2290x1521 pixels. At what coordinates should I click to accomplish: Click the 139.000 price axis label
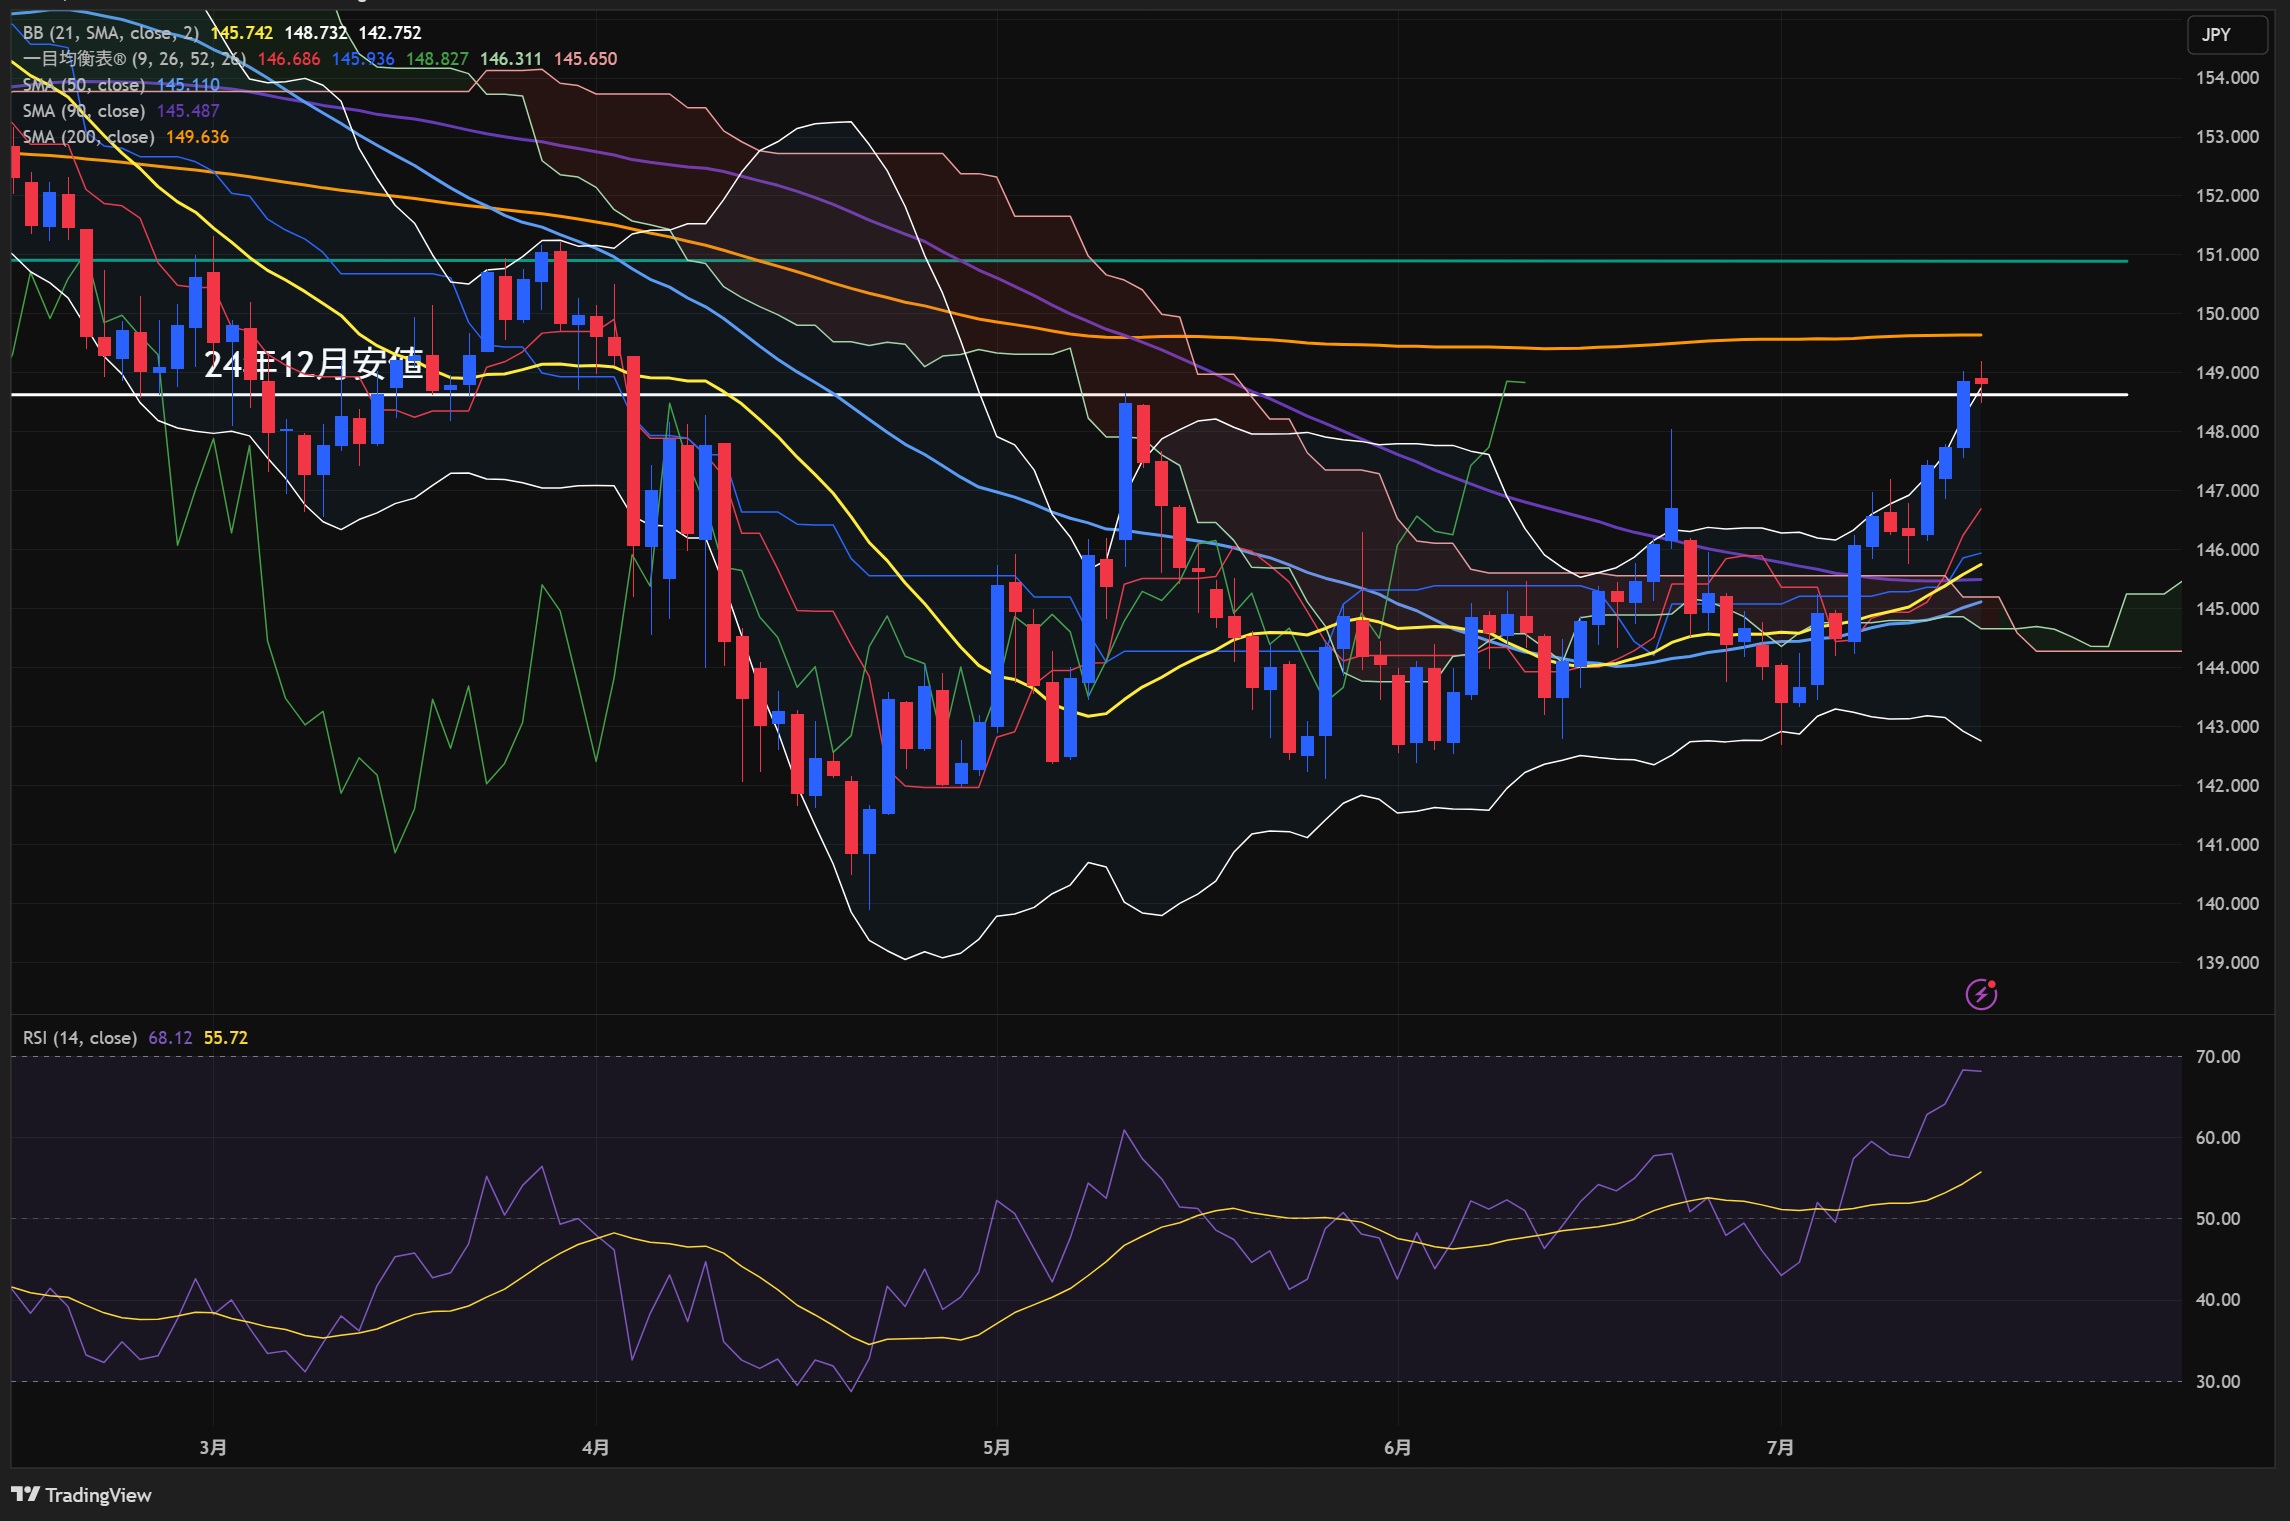click(x=2226, y=963)
